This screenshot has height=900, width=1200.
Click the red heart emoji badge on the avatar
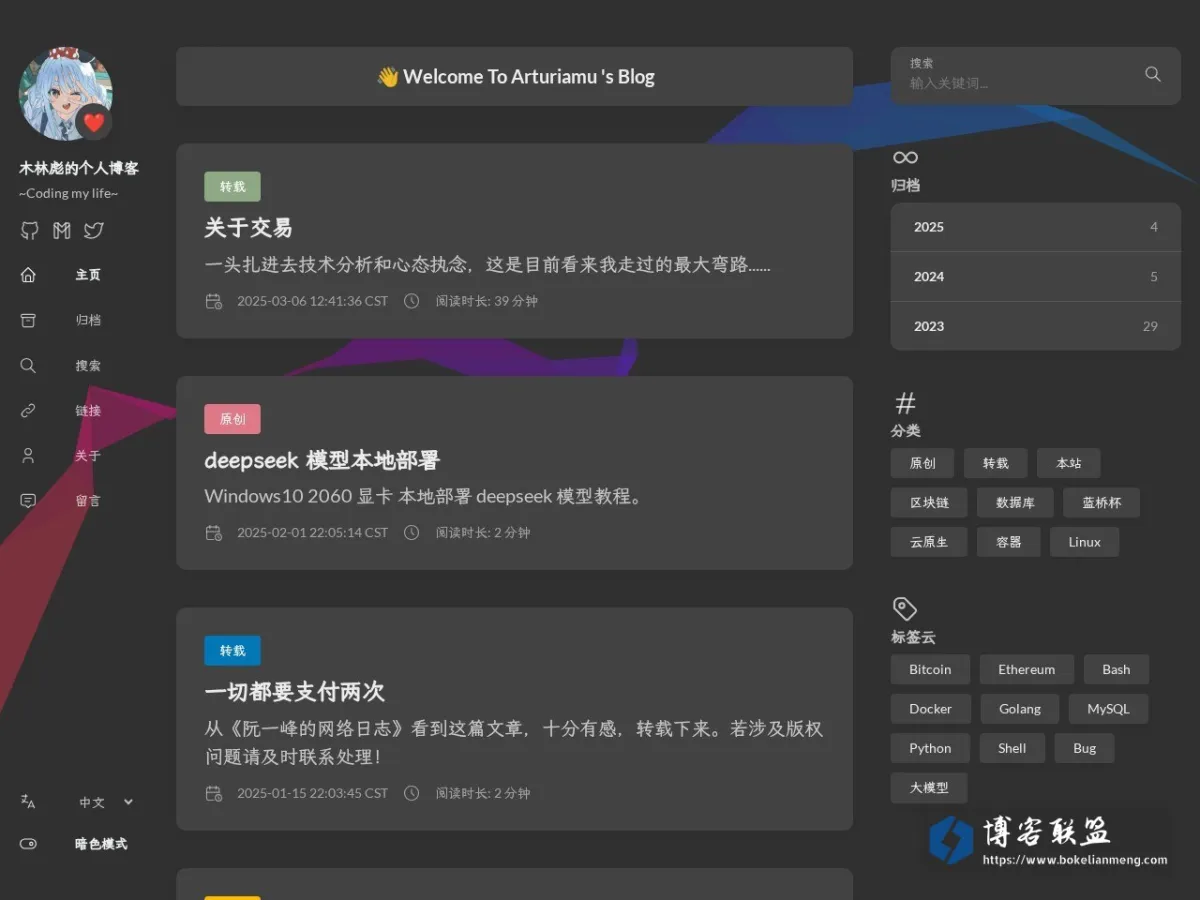(x=94, y=122)
